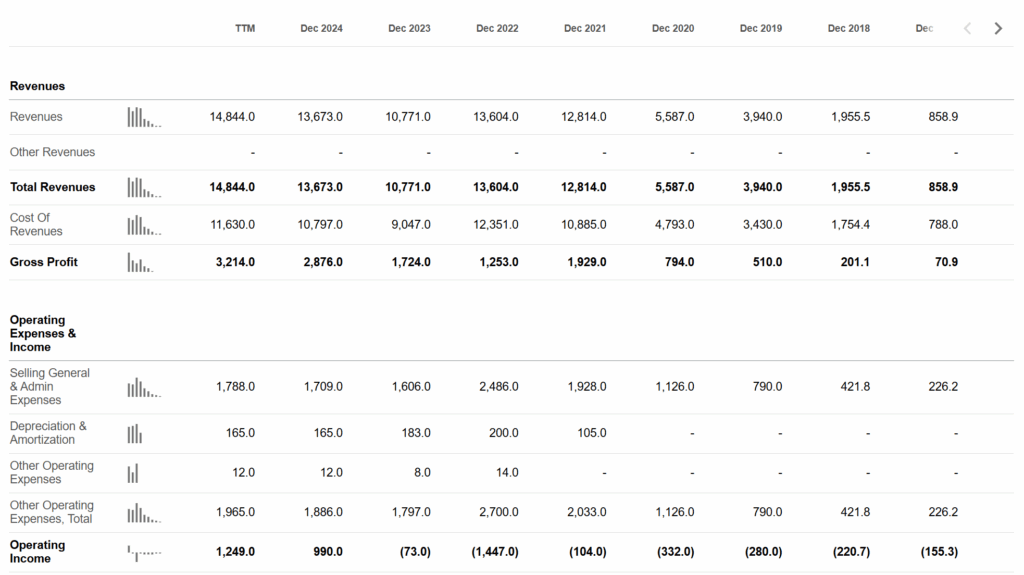Open the Revenues sparkline chart icon

144,117
